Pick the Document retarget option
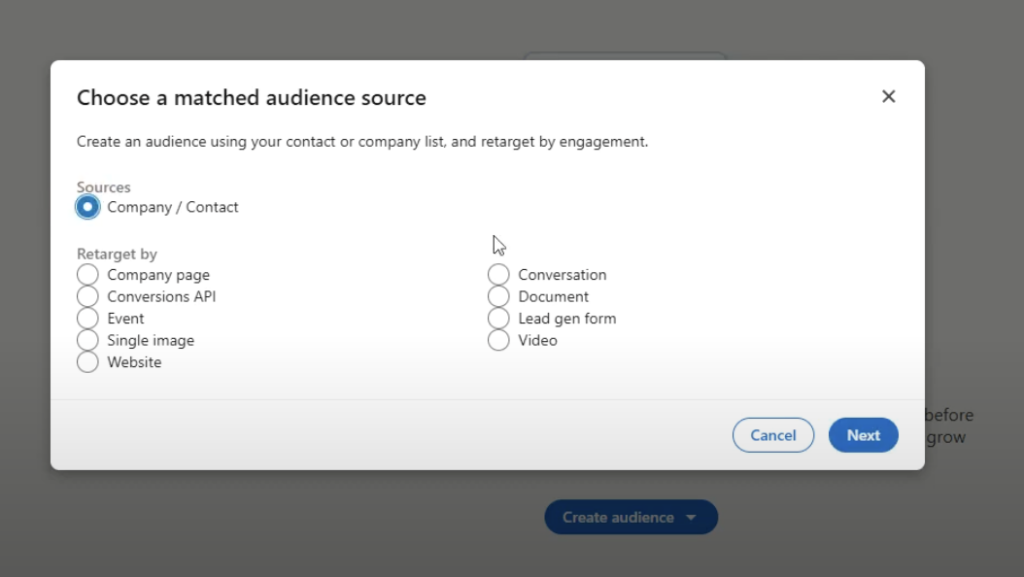 (498, 296)
